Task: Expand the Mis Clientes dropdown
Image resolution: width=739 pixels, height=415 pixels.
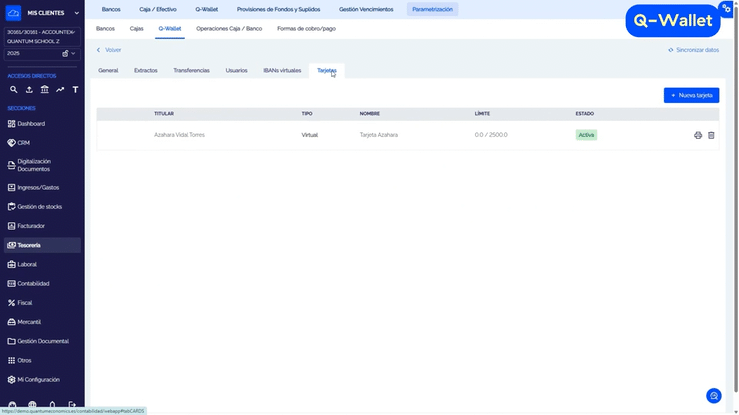Action: pos(76,13)
